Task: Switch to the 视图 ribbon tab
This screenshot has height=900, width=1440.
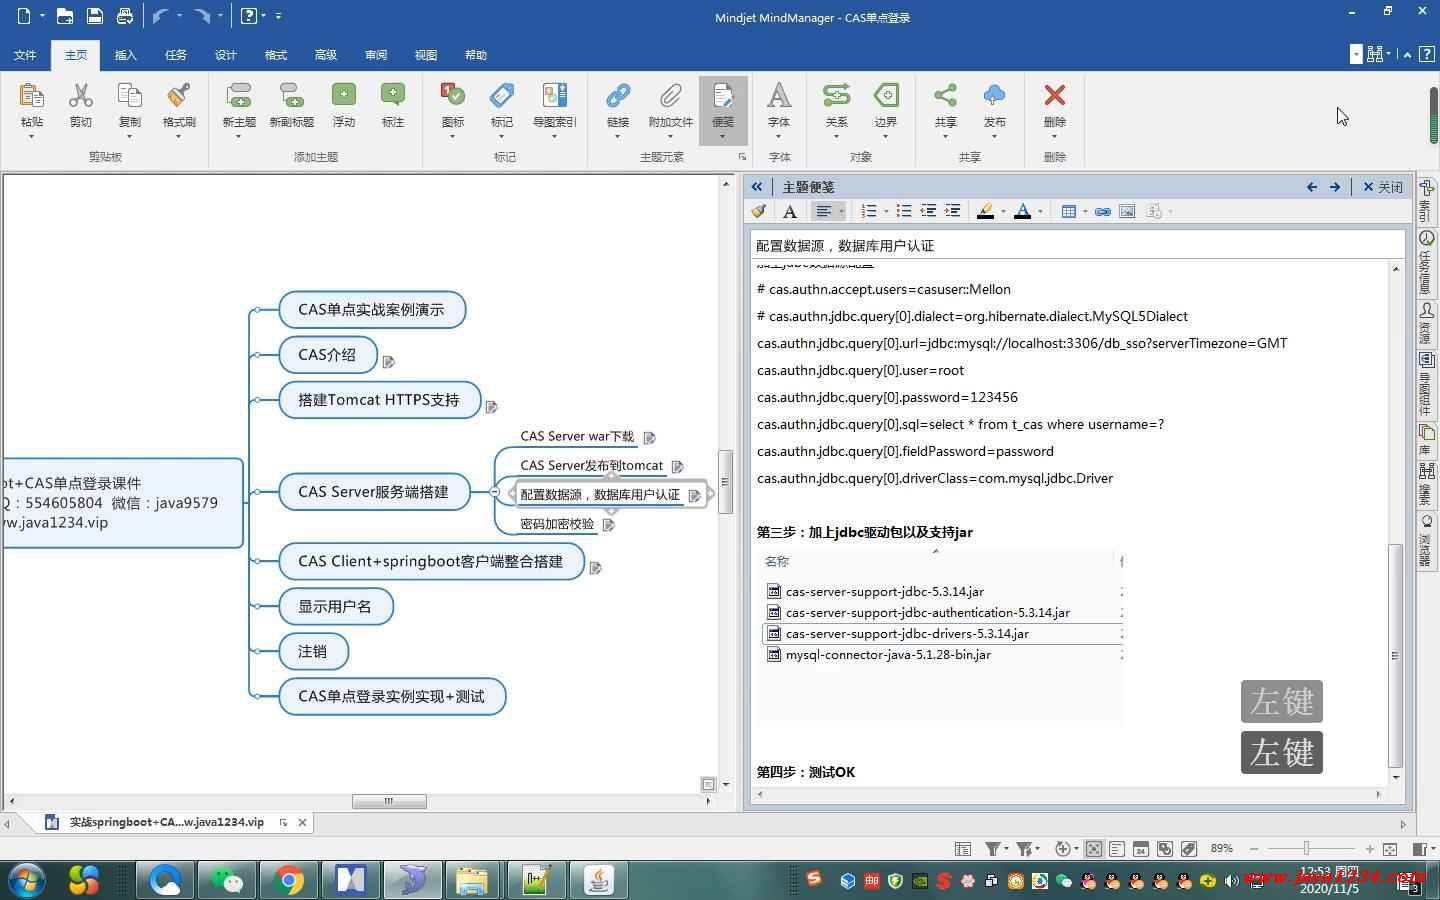Action: point(426,55)
